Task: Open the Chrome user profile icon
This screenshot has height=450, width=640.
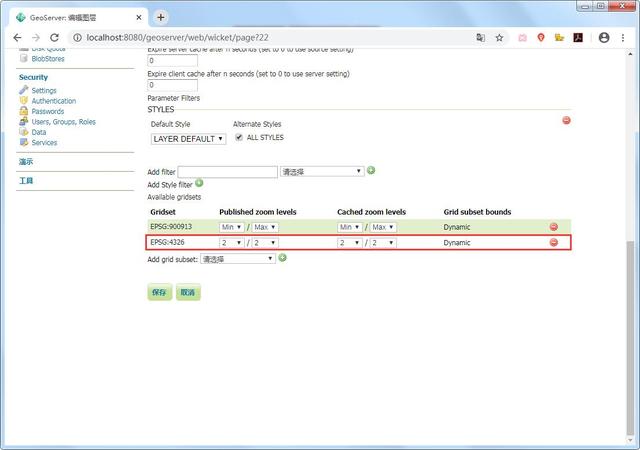Action: click(604, 38)
